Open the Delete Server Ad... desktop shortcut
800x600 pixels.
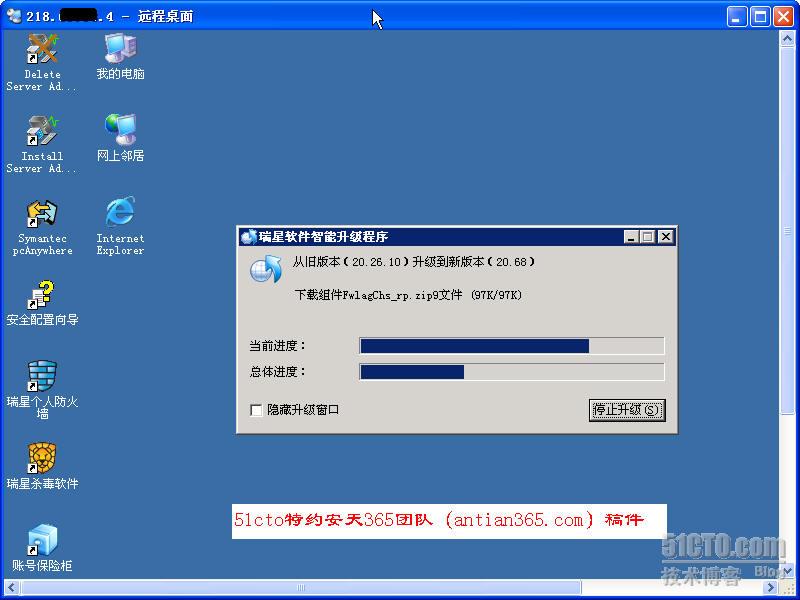coord(42,63)
